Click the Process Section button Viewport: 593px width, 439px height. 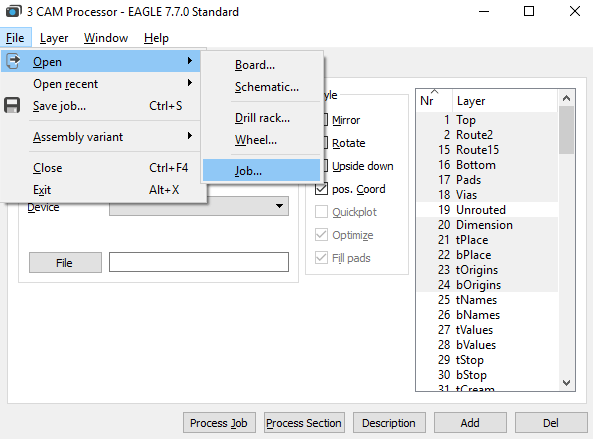[x=304, y=422]
